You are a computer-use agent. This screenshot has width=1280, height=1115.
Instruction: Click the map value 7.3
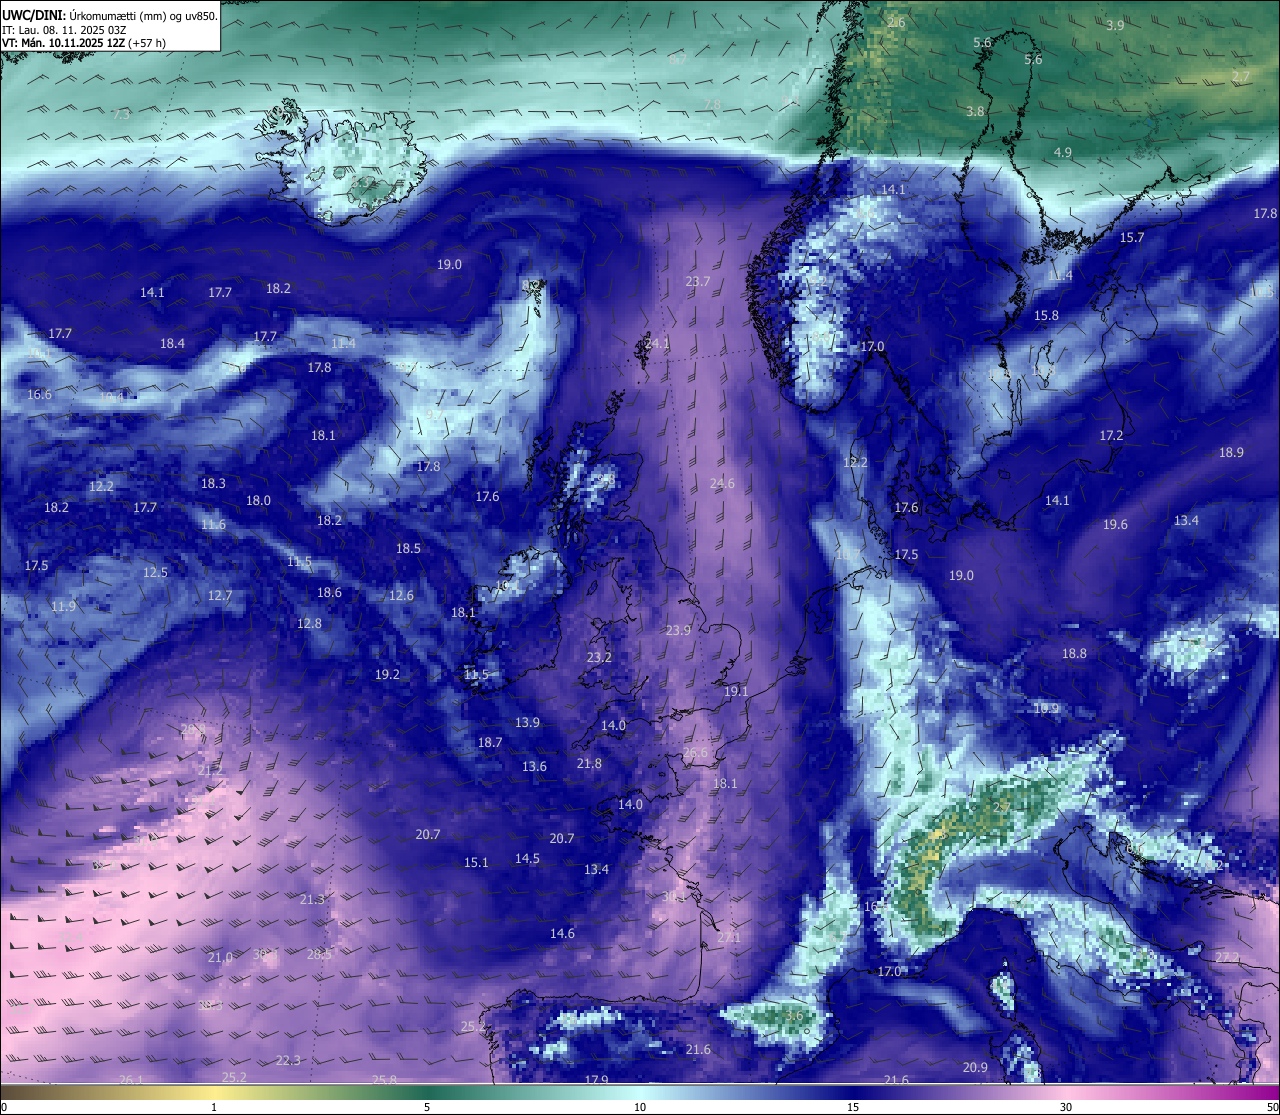(x=121, y=114)
